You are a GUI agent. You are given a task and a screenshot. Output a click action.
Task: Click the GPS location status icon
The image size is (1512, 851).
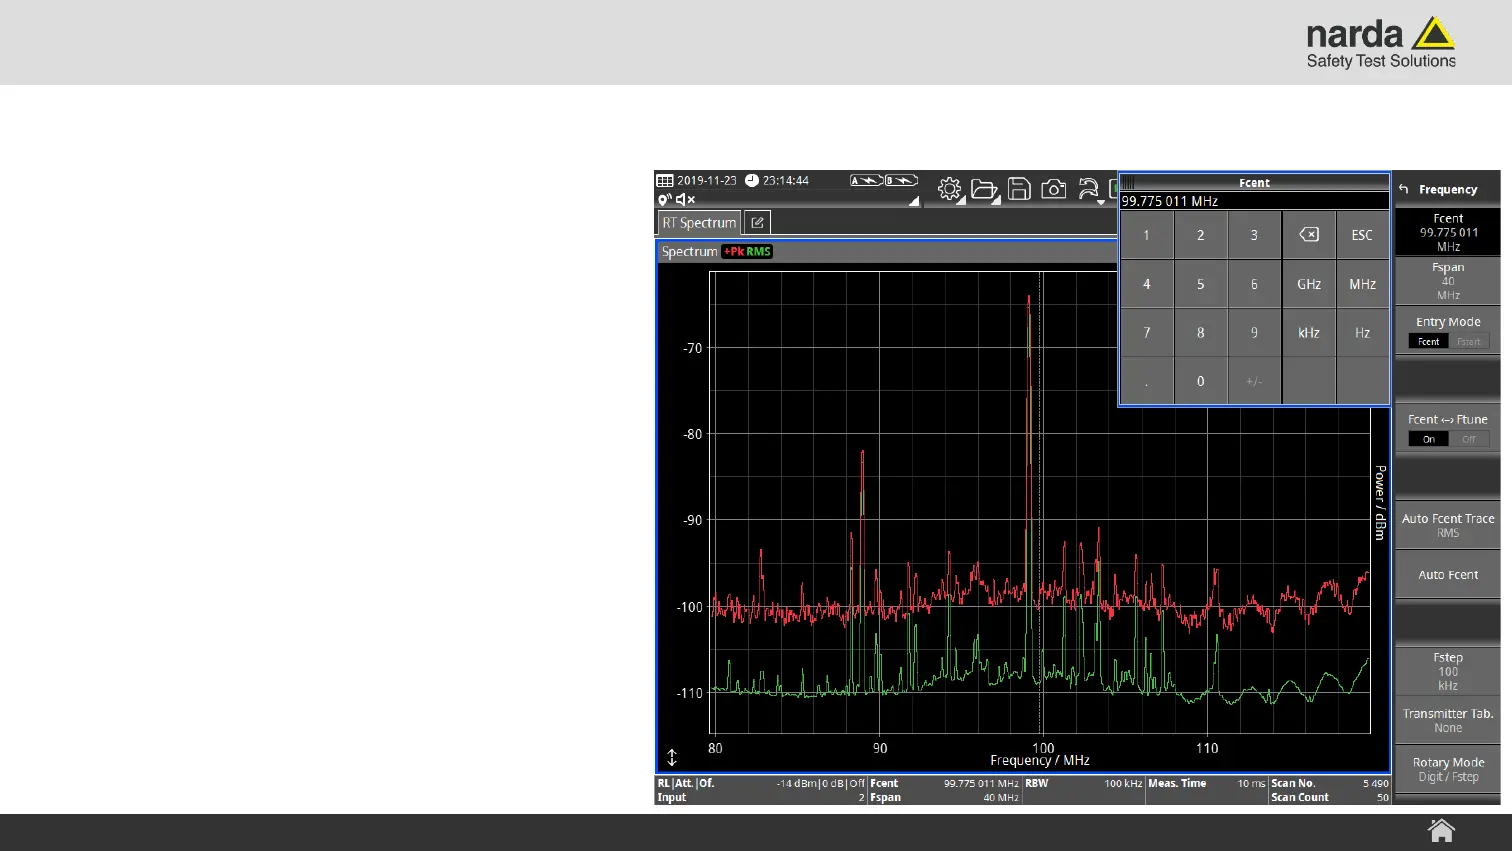pyautogui.click(x=664, y=200)
